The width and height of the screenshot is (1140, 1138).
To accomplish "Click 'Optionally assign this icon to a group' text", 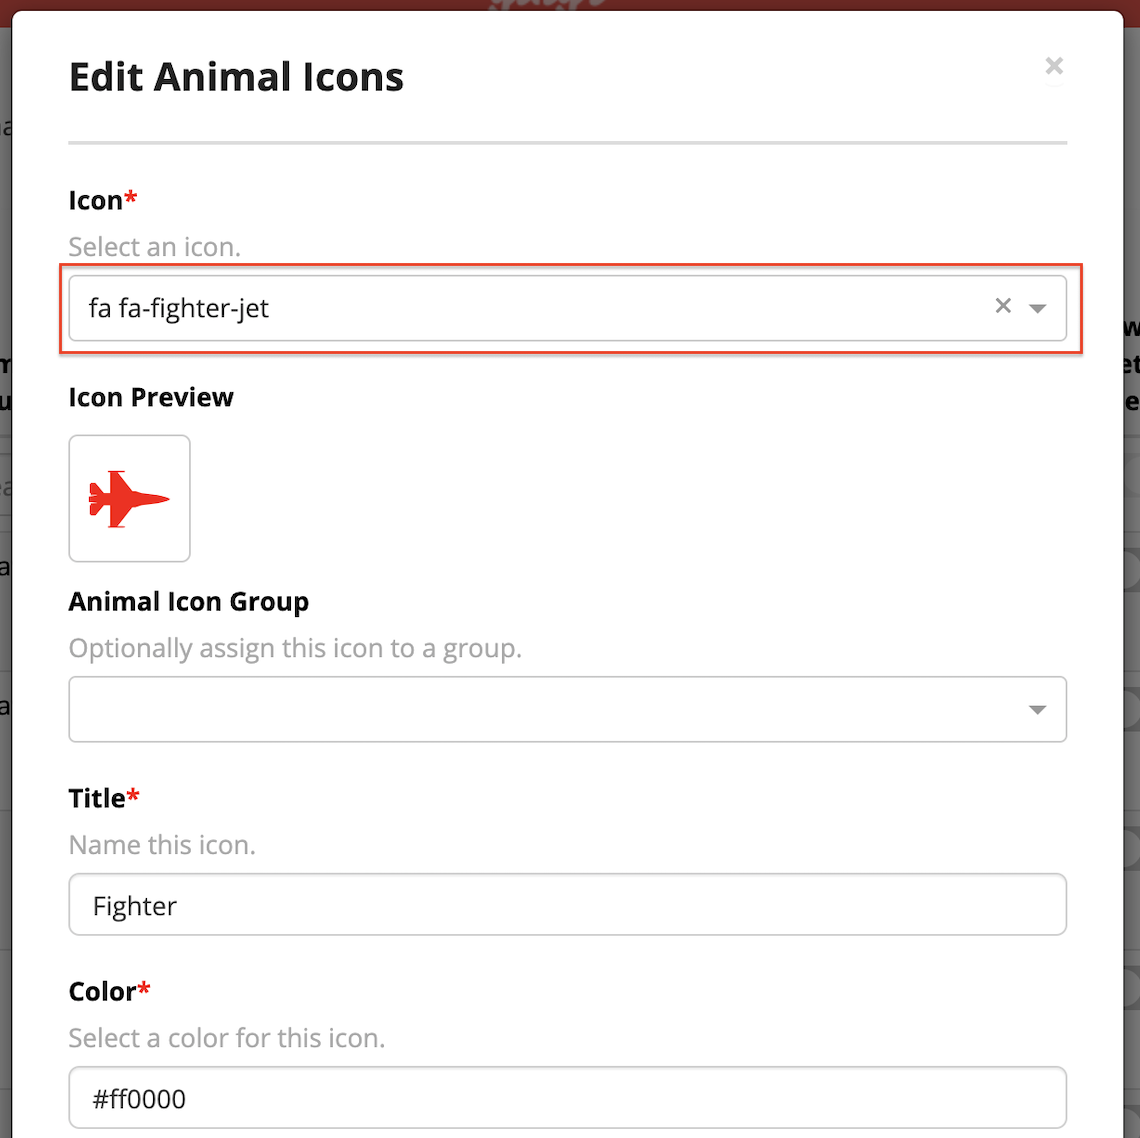I will tap(295, 648).
